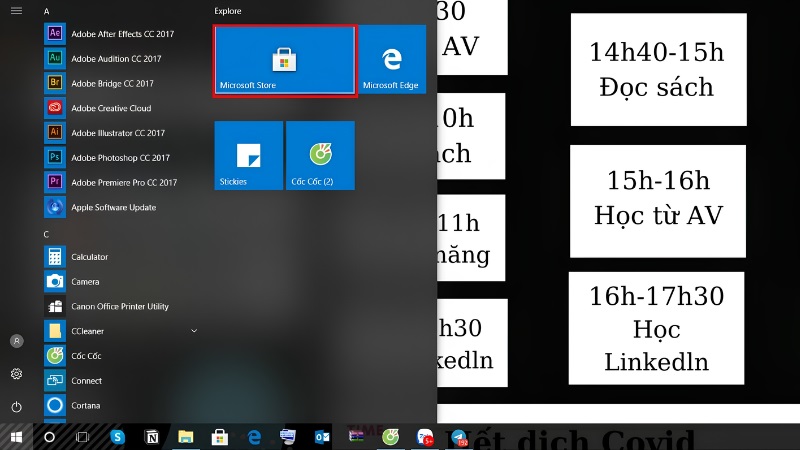Open Cortana from the app list
The image size is (800, 450).
(120, 406)
